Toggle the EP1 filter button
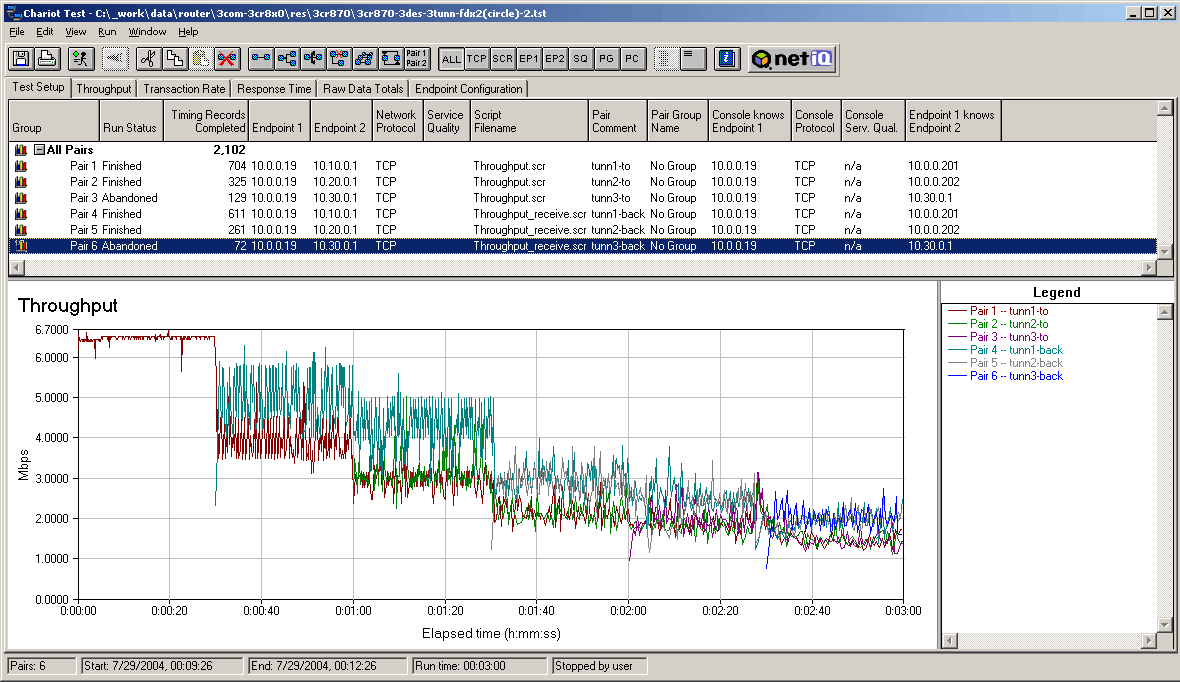Image resolution: width=1180 pixels, height=682 pixels. (x=529, y=59)
